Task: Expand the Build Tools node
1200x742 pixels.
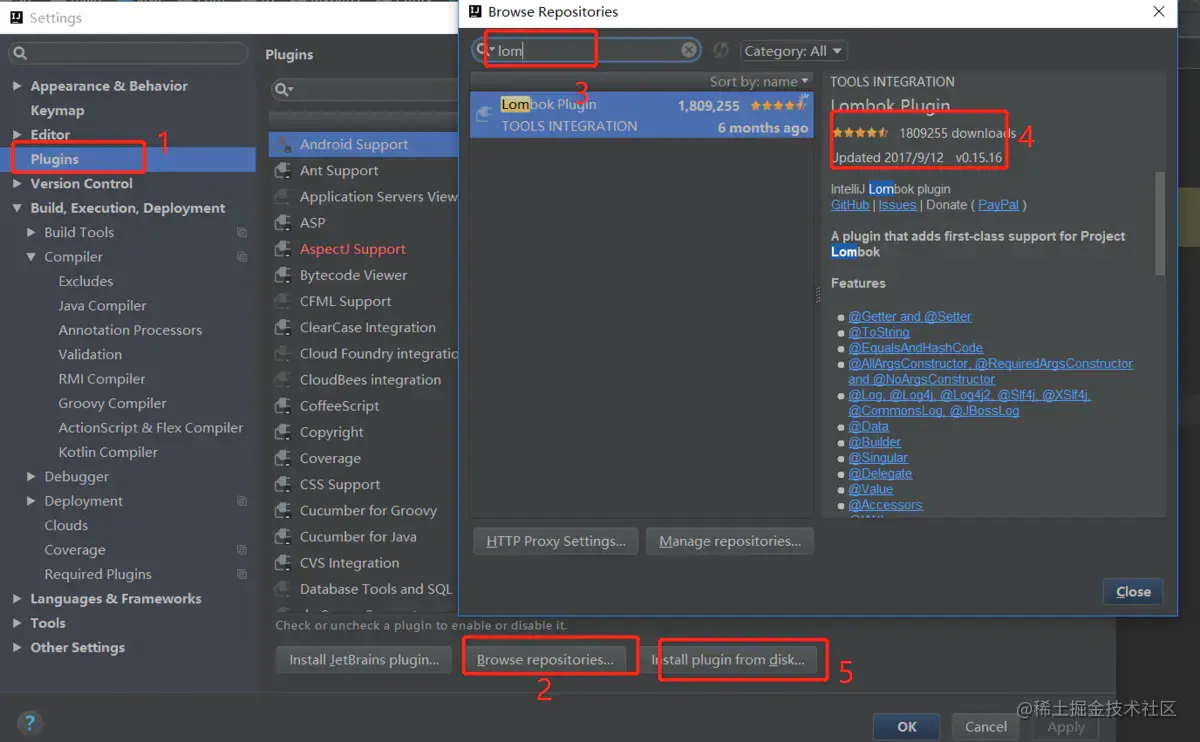Action: [31, 232]
